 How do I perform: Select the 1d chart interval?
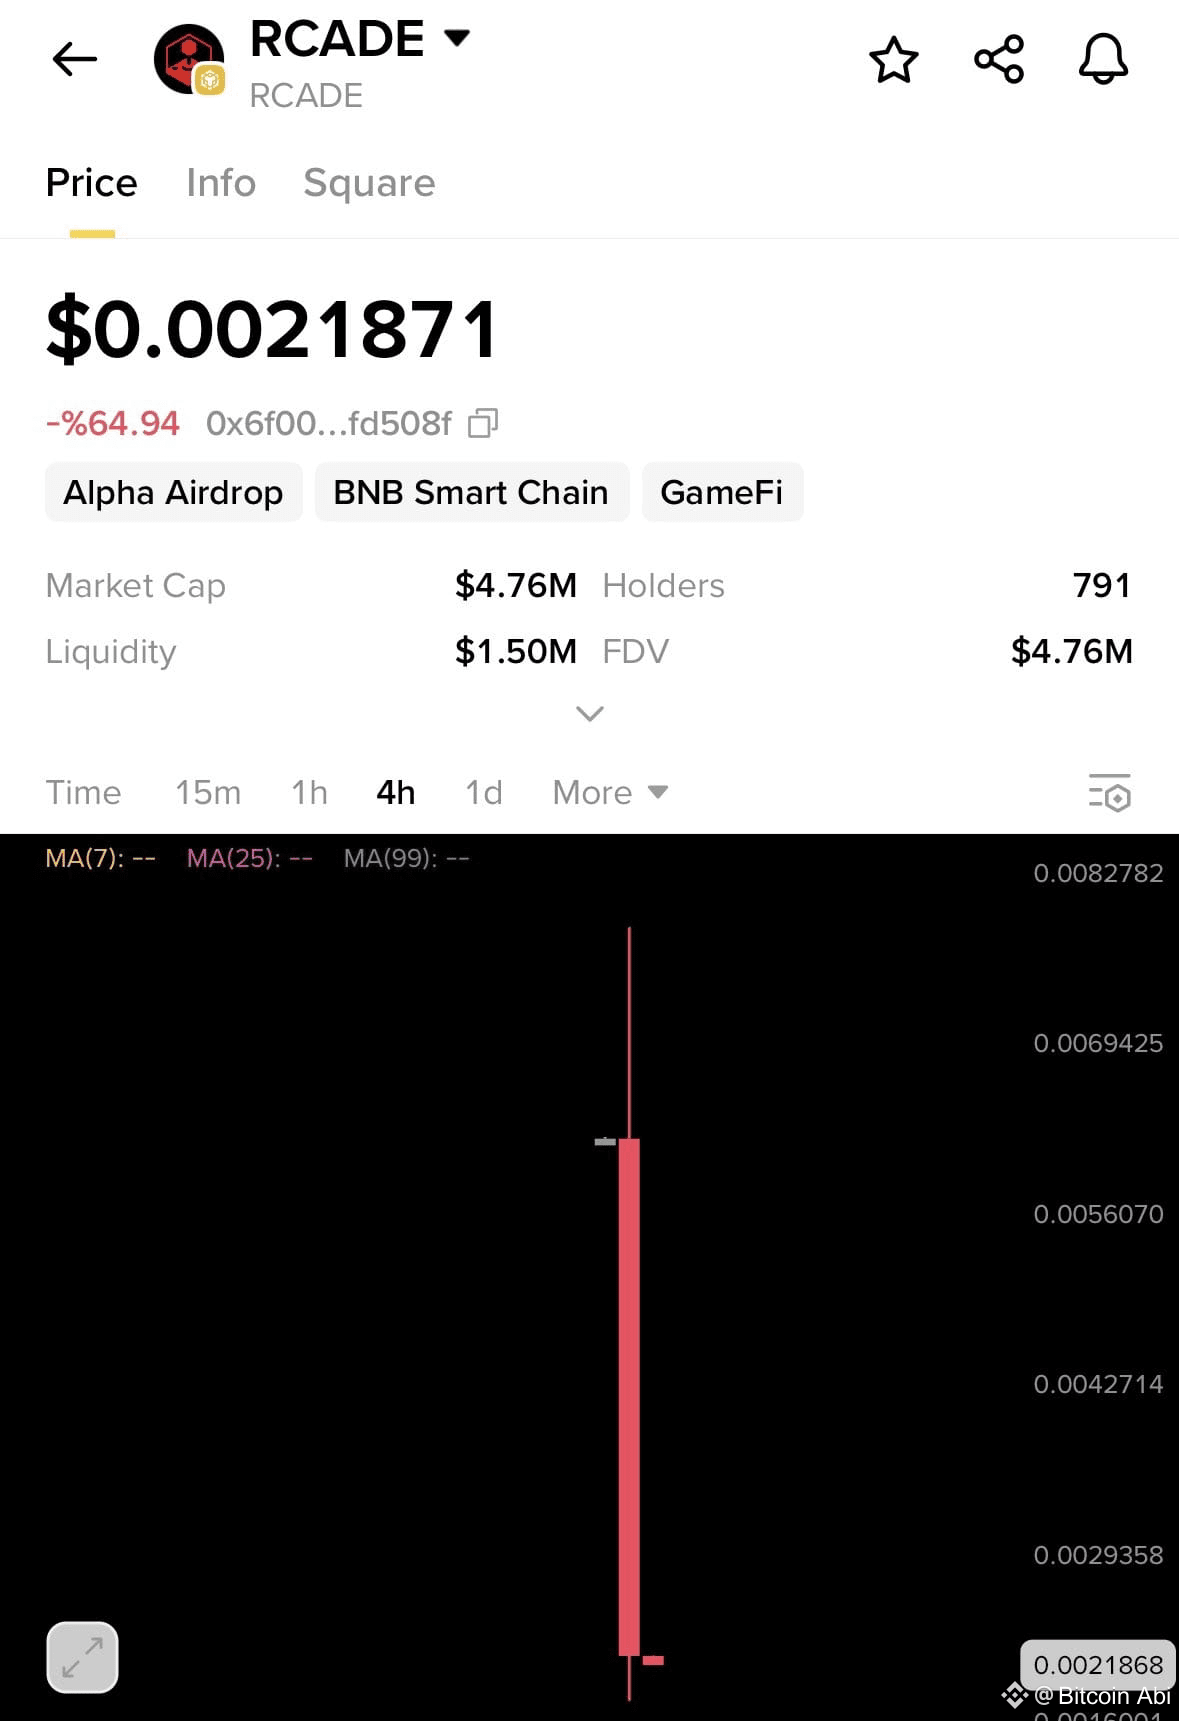click(x=484, y=793)
